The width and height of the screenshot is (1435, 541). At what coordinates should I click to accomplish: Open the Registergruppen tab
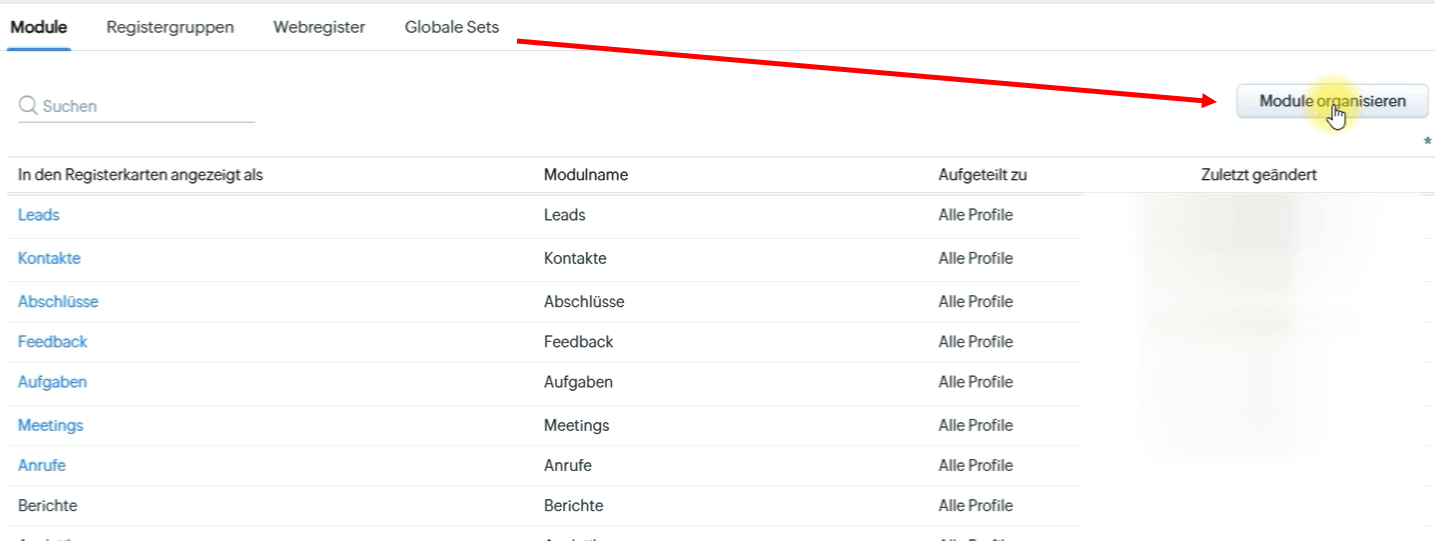point(170,27)
